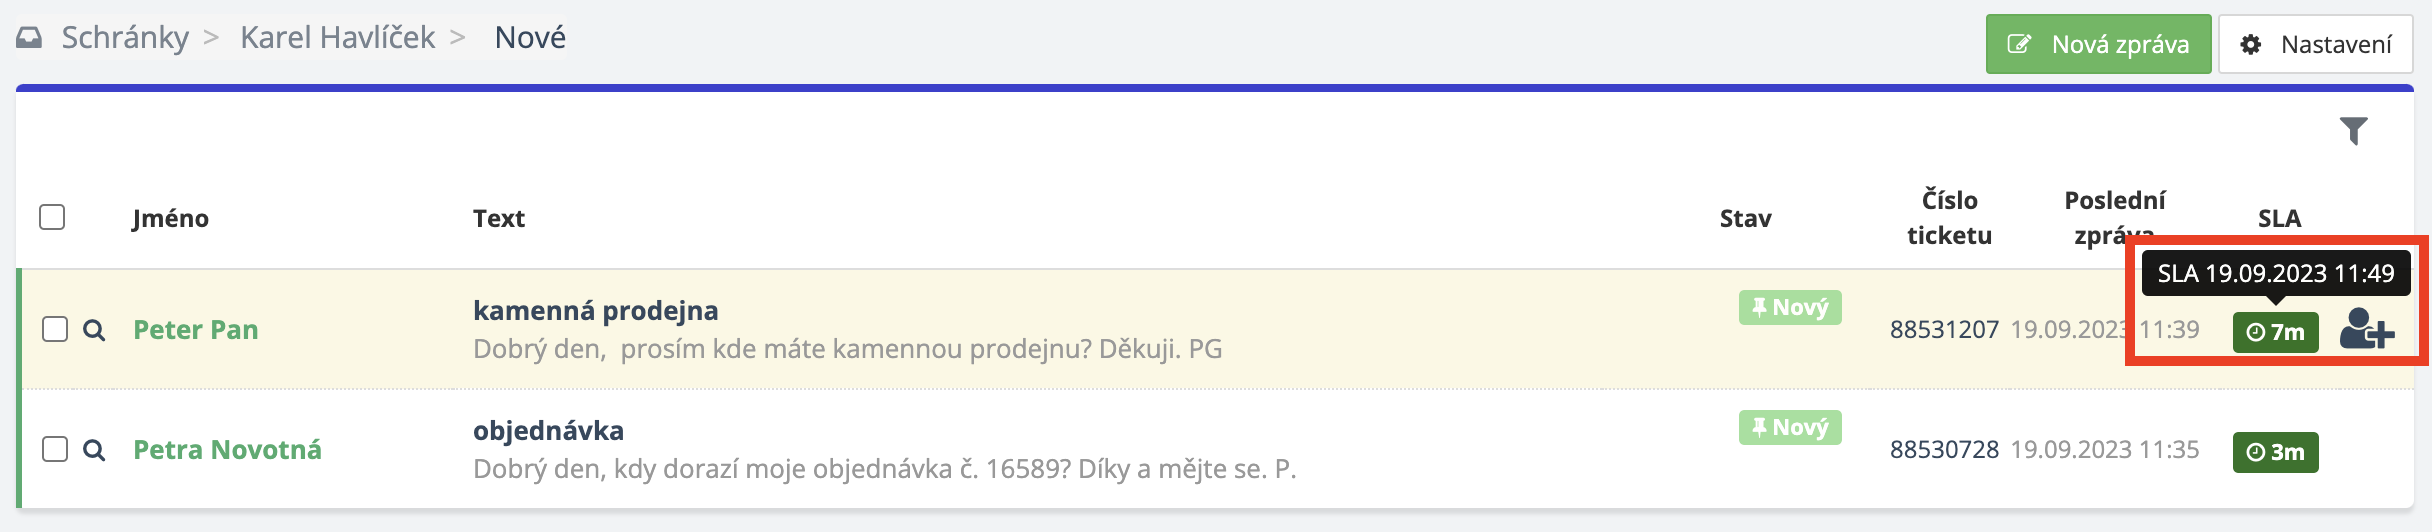Screen dimensions: 2432x532
Task: Click the 7m SLA badge
Action: pyautogui.click(x=2275, y=332)
